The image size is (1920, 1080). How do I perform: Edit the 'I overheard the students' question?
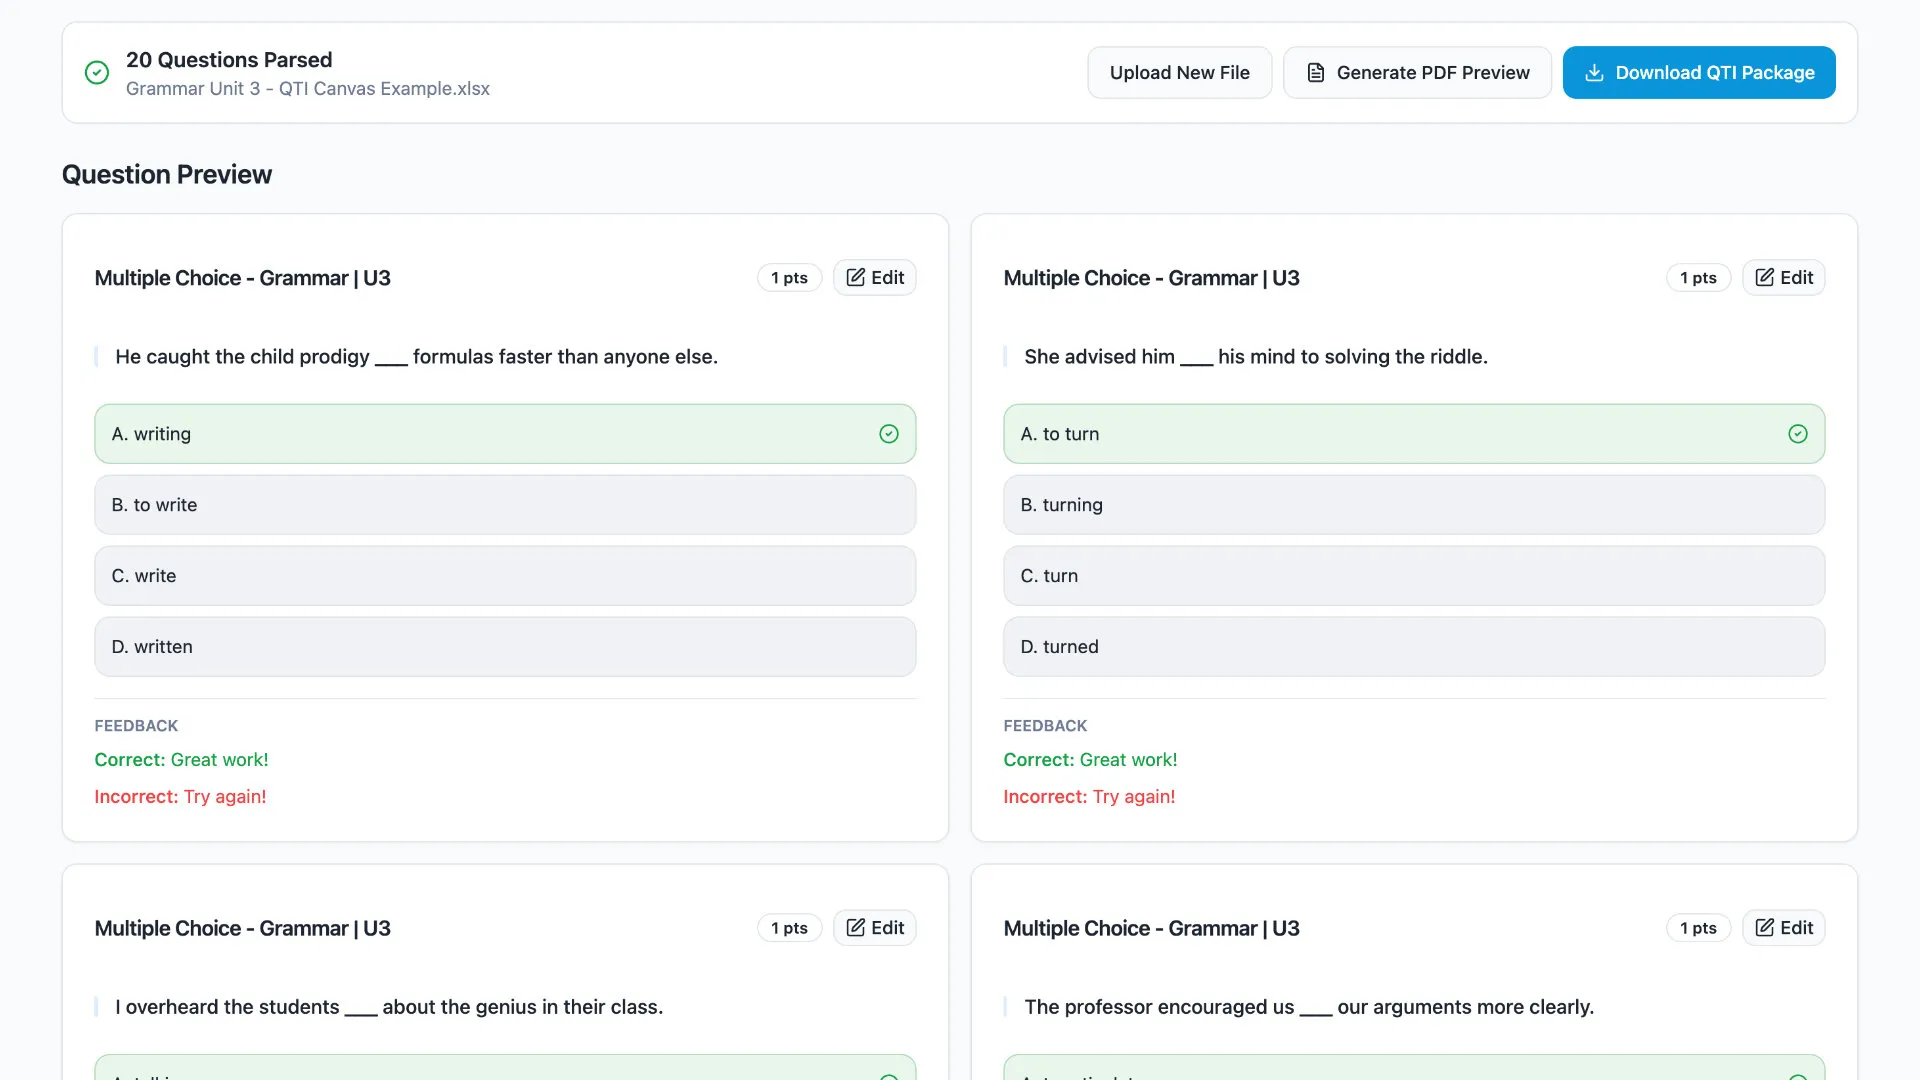pos(875,928)
